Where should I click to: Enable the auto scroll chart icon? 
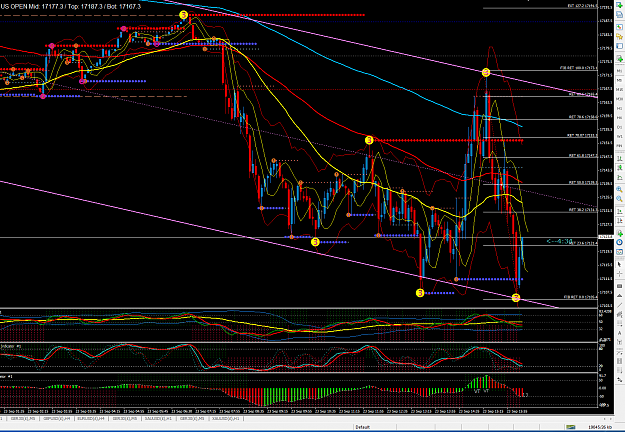620,212
